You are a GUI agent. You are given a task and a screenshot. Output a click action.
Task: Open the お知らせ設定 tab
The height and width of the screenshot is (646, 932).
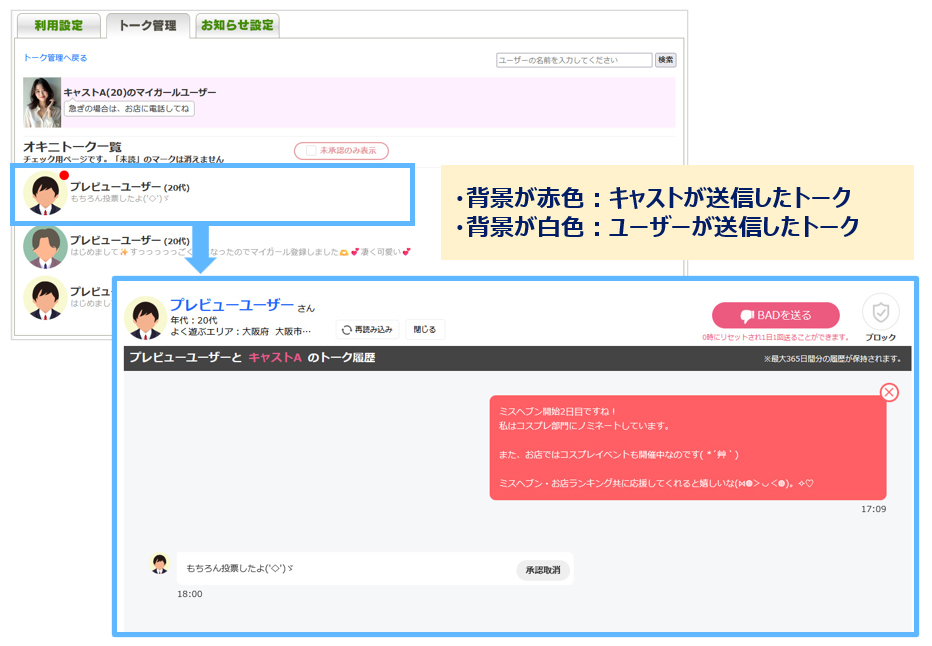[x=237, y=26]
